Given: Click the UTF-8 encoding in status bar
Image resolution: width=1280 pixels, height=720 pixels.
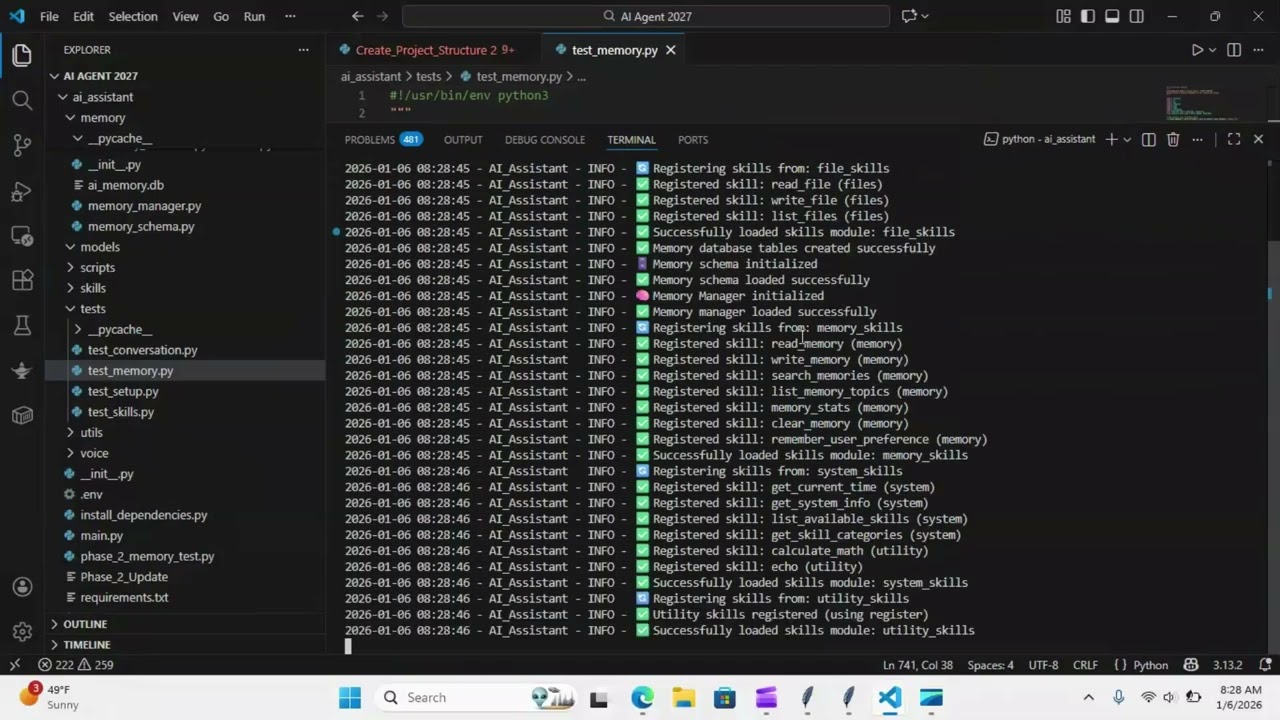Looking at the screenshot, I should (x=1043, y=665).
